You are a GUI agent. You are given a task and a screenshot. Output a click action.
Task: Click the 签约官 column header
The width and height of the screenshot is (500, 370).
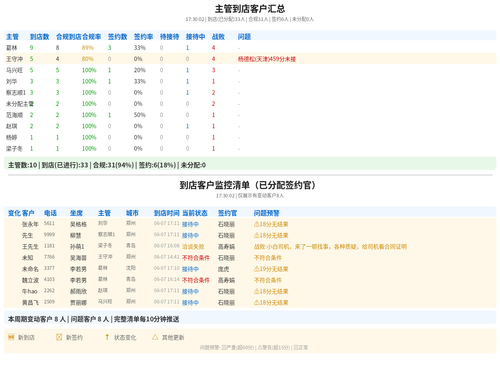pos(227,213)
